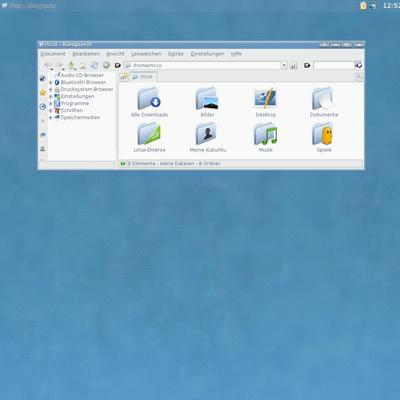Viewport: 400px width, 400px height.
Task: Click the Stop loading toolbar icon
Action: [106, 65]
